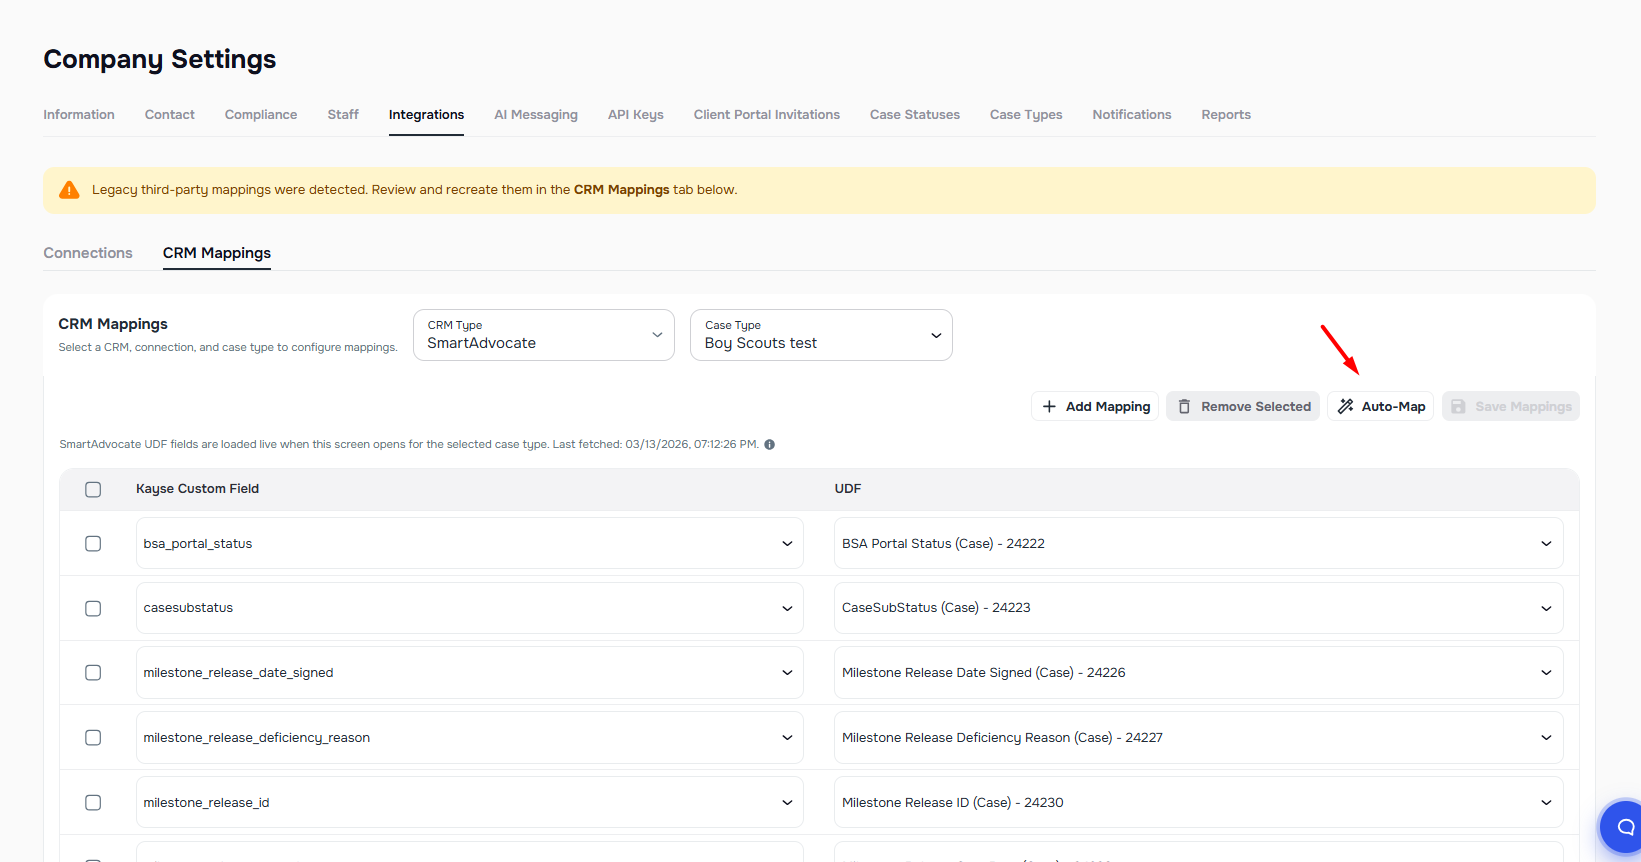Open the API Keys tab
This screenshot has width=1641, height=862.
coord(635,115)
